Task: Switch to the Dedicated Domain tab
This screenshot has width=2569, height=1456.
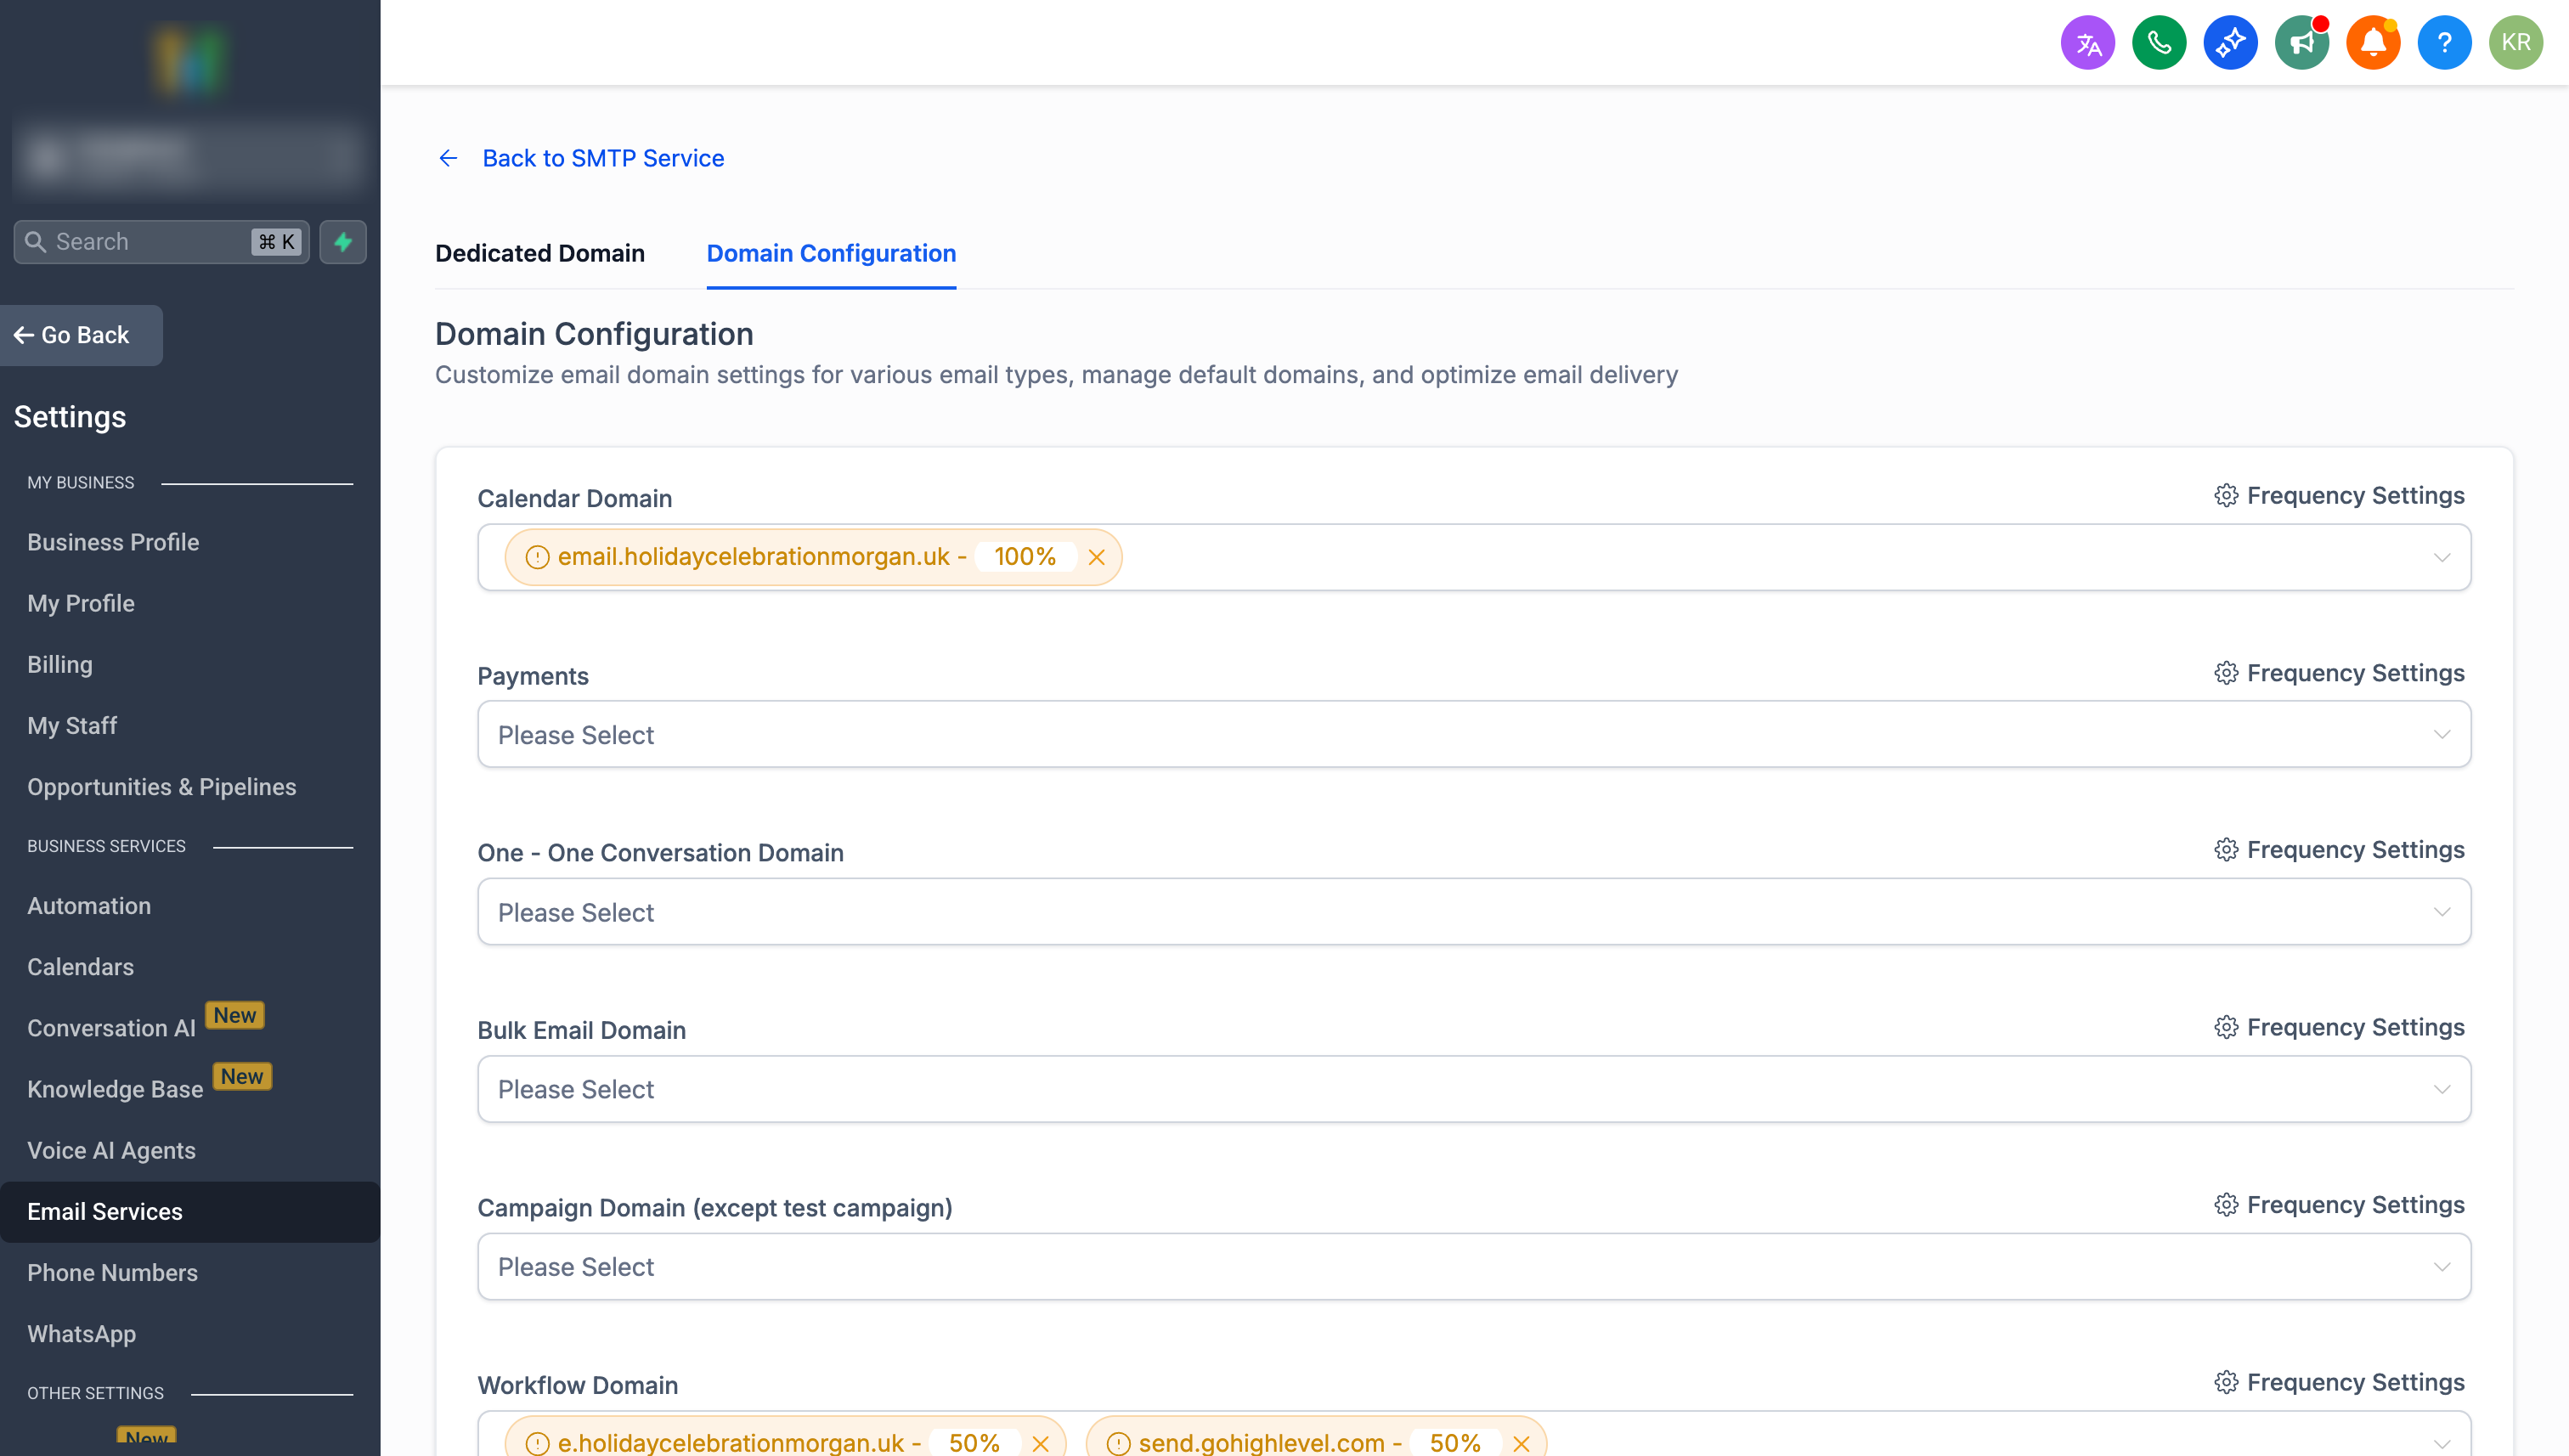Action: (540, 253)
